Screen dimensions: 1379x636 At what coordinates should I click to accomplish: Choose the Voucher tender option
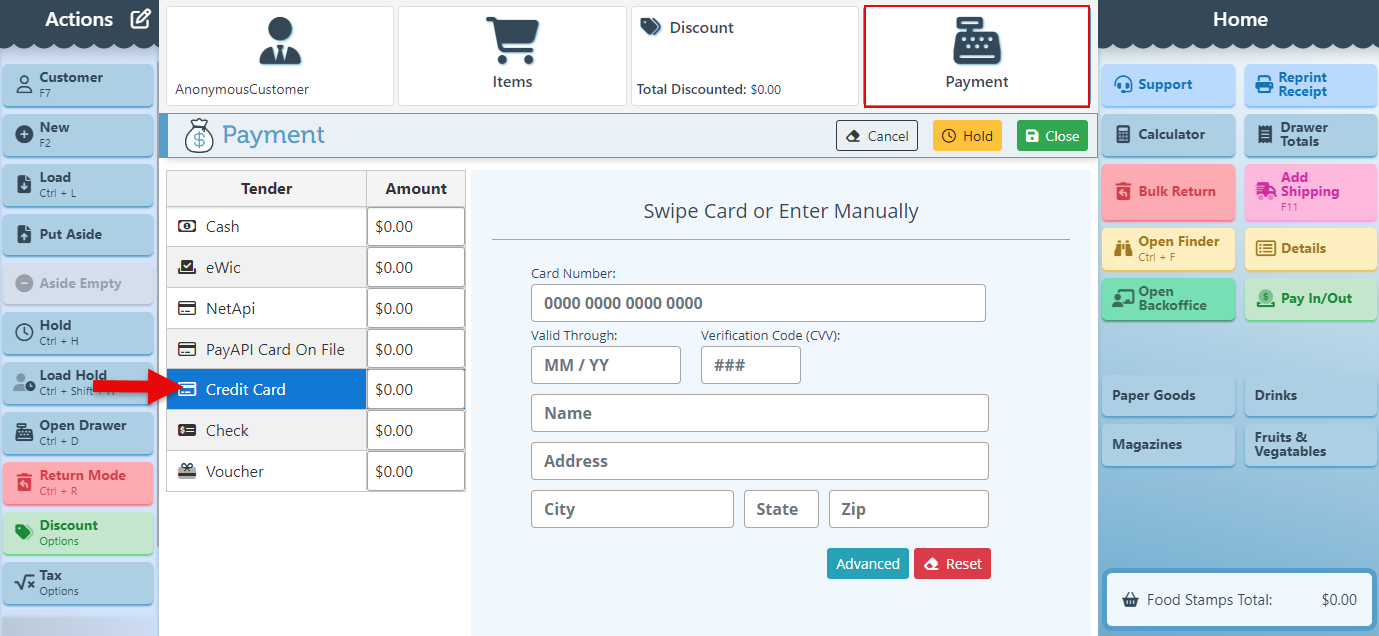pyautogui.click(x=266, y=472)
